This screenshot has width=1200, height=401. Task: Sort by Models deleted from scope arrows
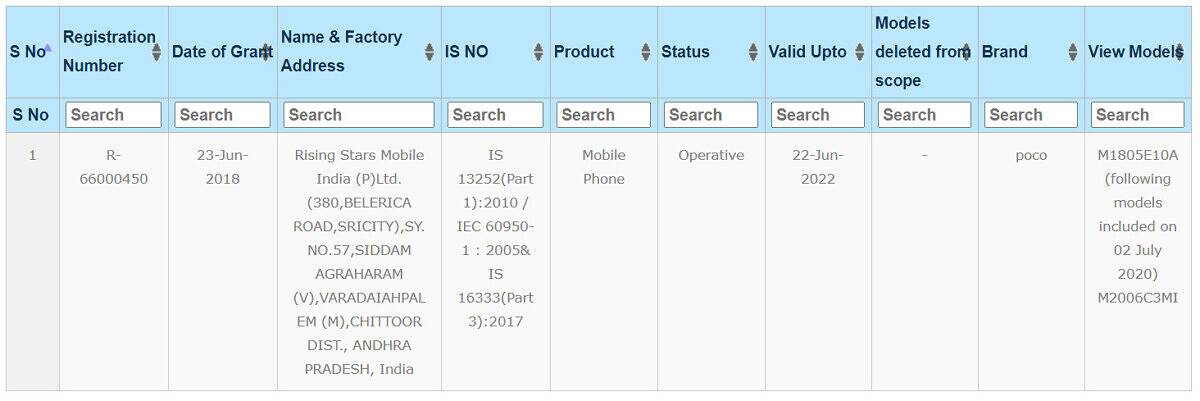tap(966, 52)
